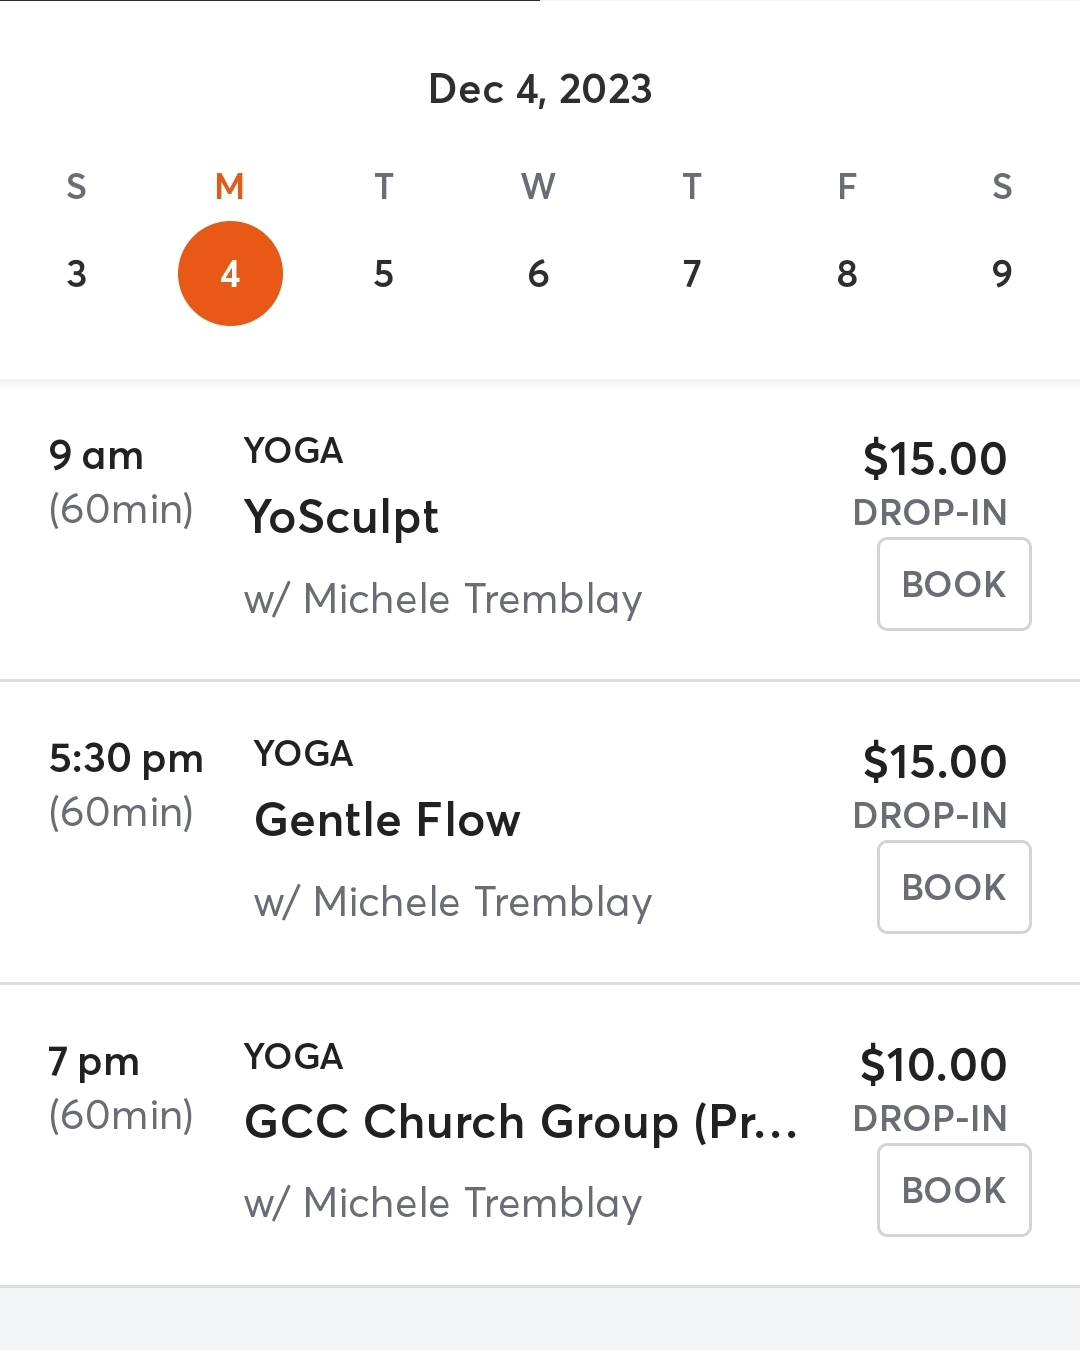Select the highlighted Monday 4 date
The width and height of the screenshot is (1080, 1350).
click(230, 273)
